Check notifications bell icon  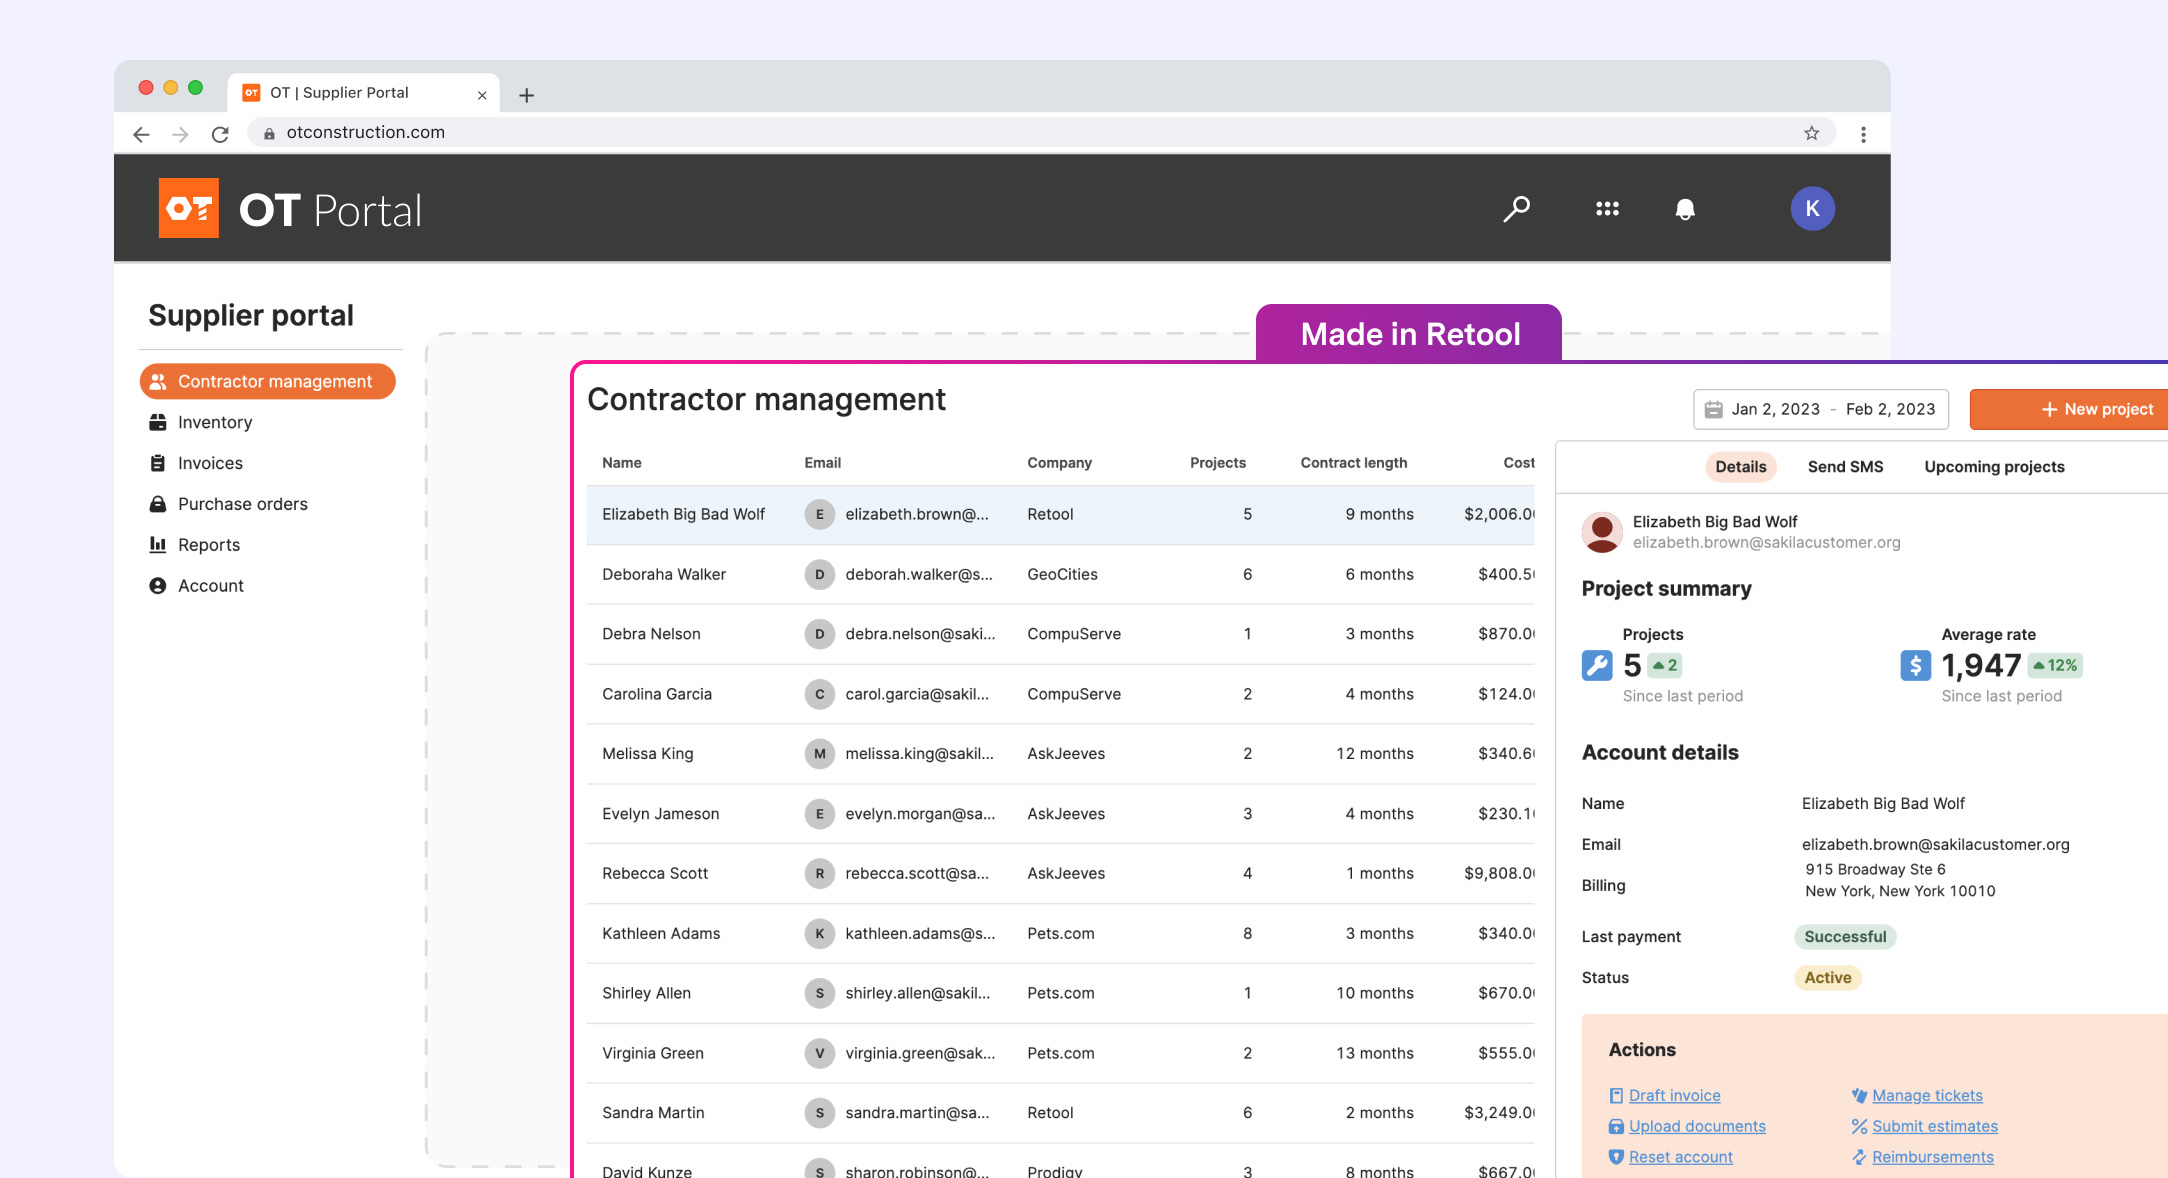[x=1685, y=209]
